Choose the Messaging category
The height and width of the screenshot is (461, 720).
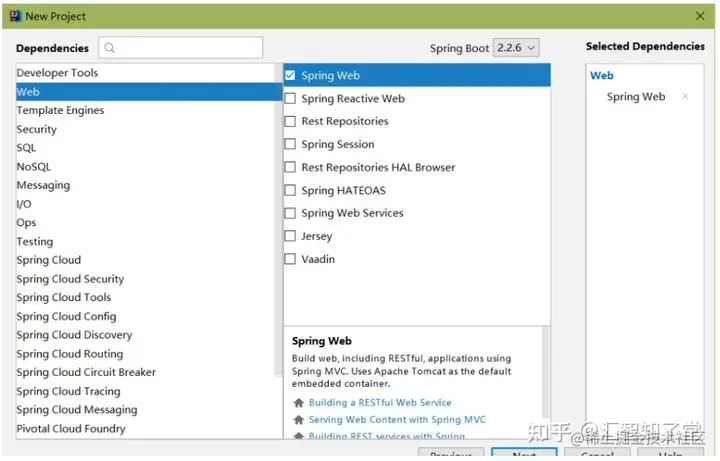[145, 185]
